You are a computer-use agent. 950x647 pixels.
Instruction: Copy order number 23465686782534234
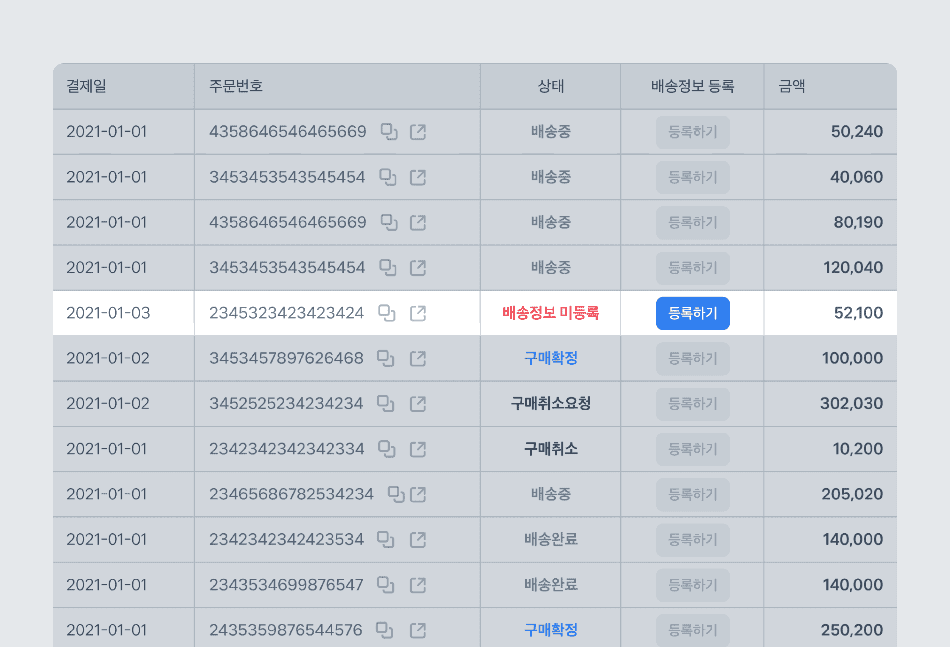396,494
